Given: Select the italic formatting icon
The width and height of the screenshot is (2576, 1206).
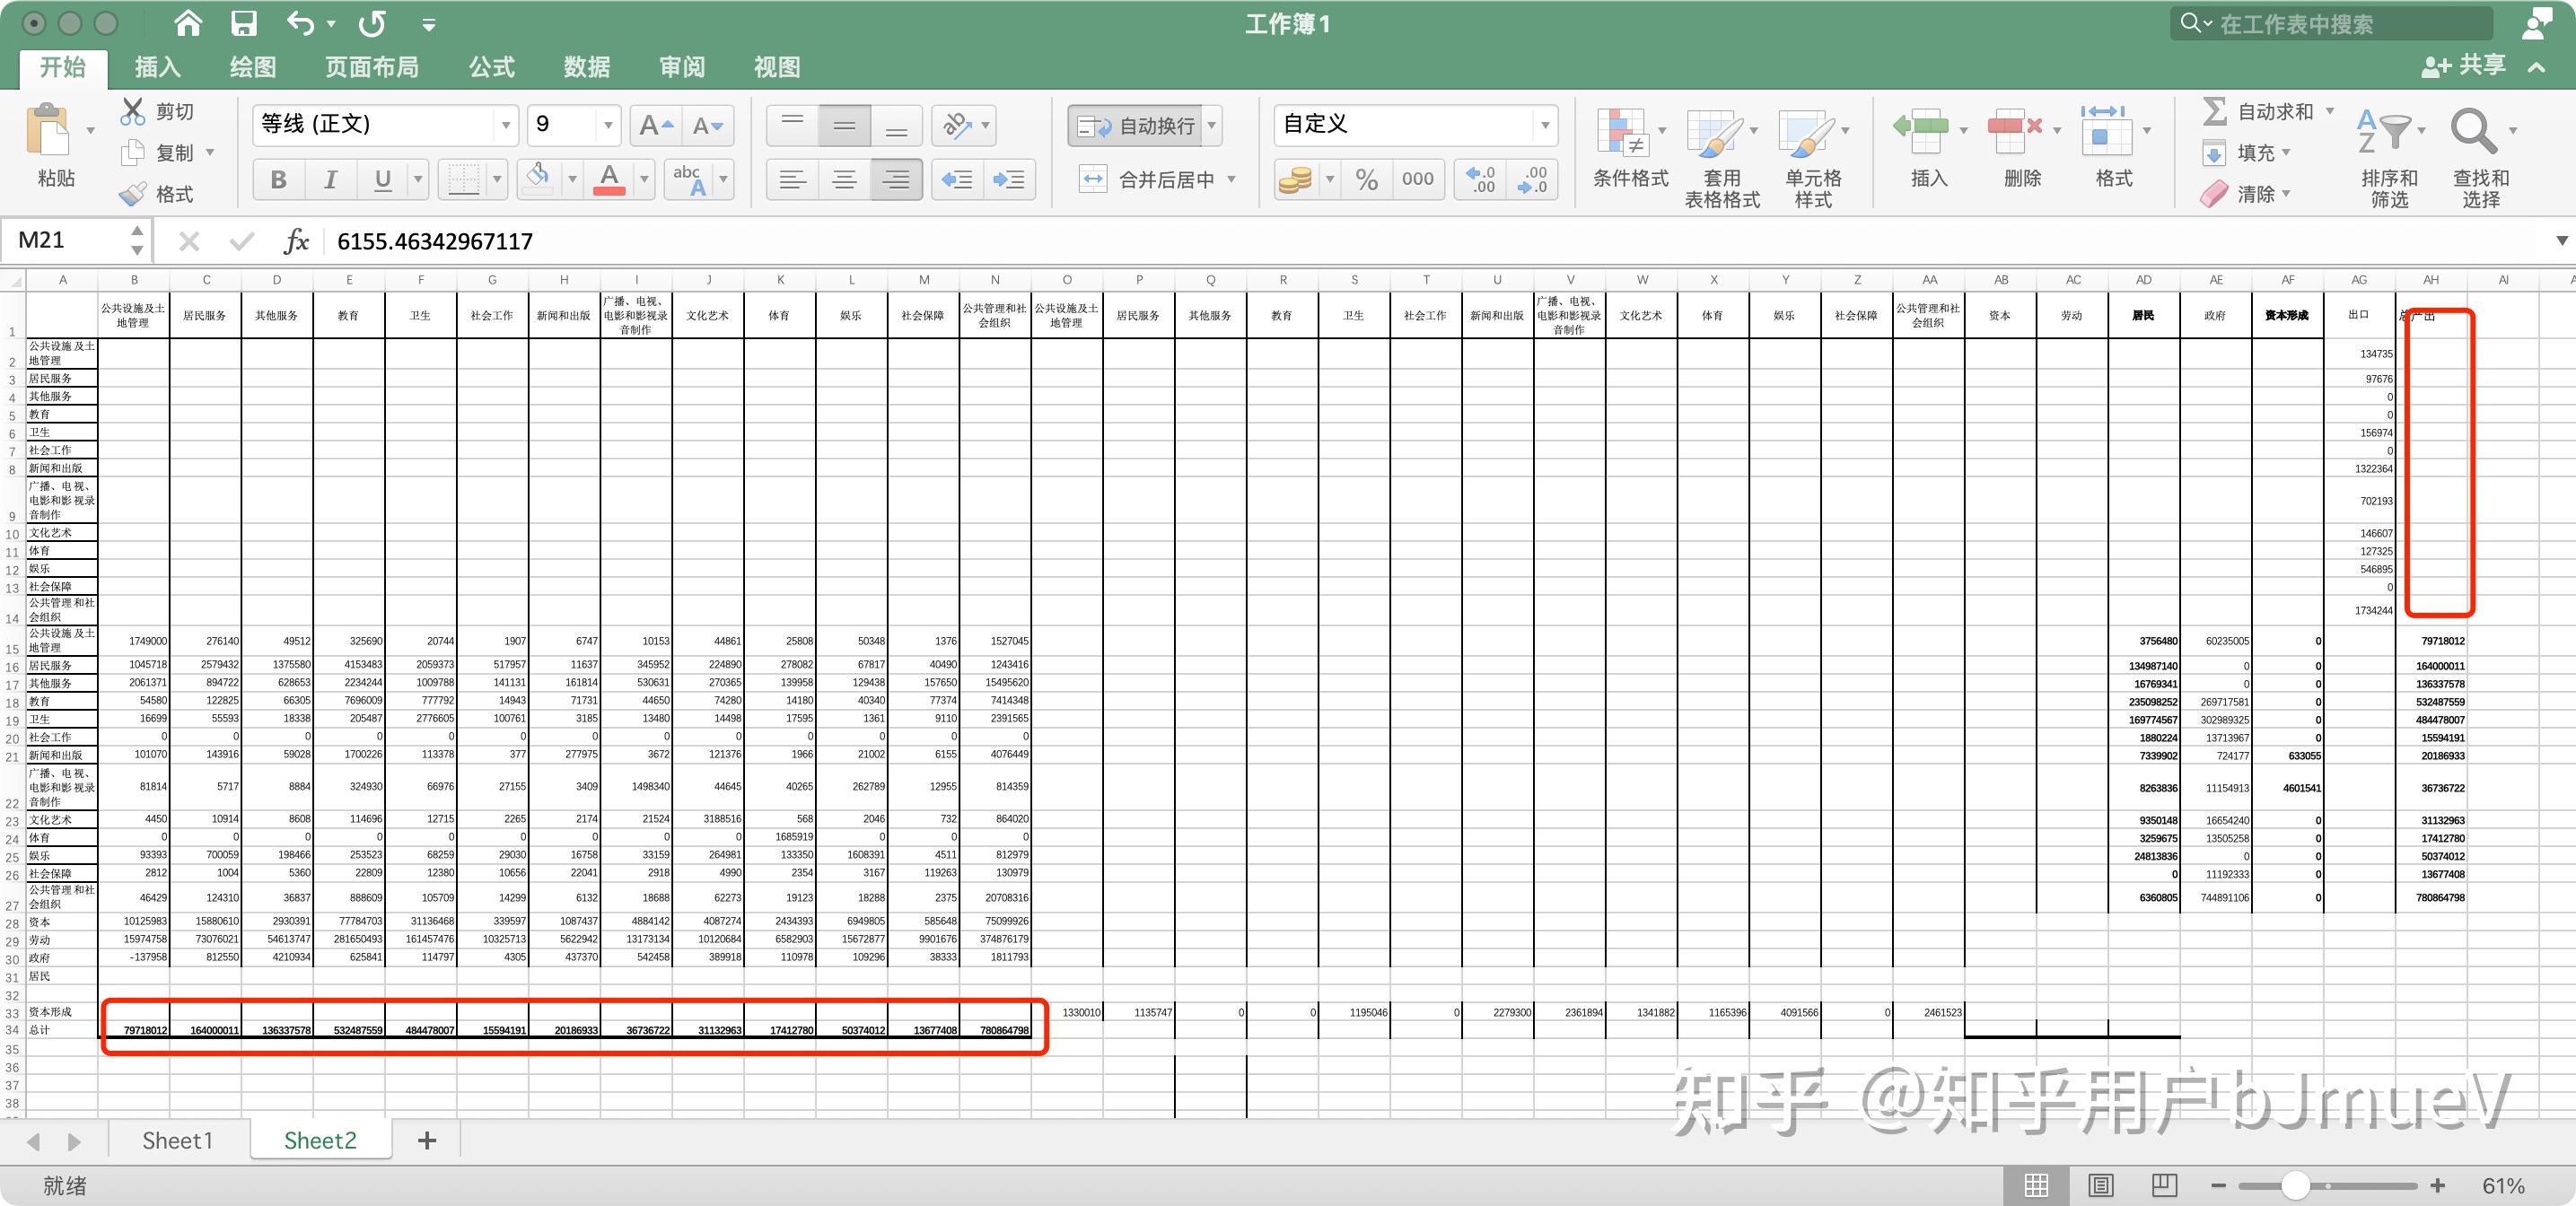Looking at the screenshot, I should 330,179.
